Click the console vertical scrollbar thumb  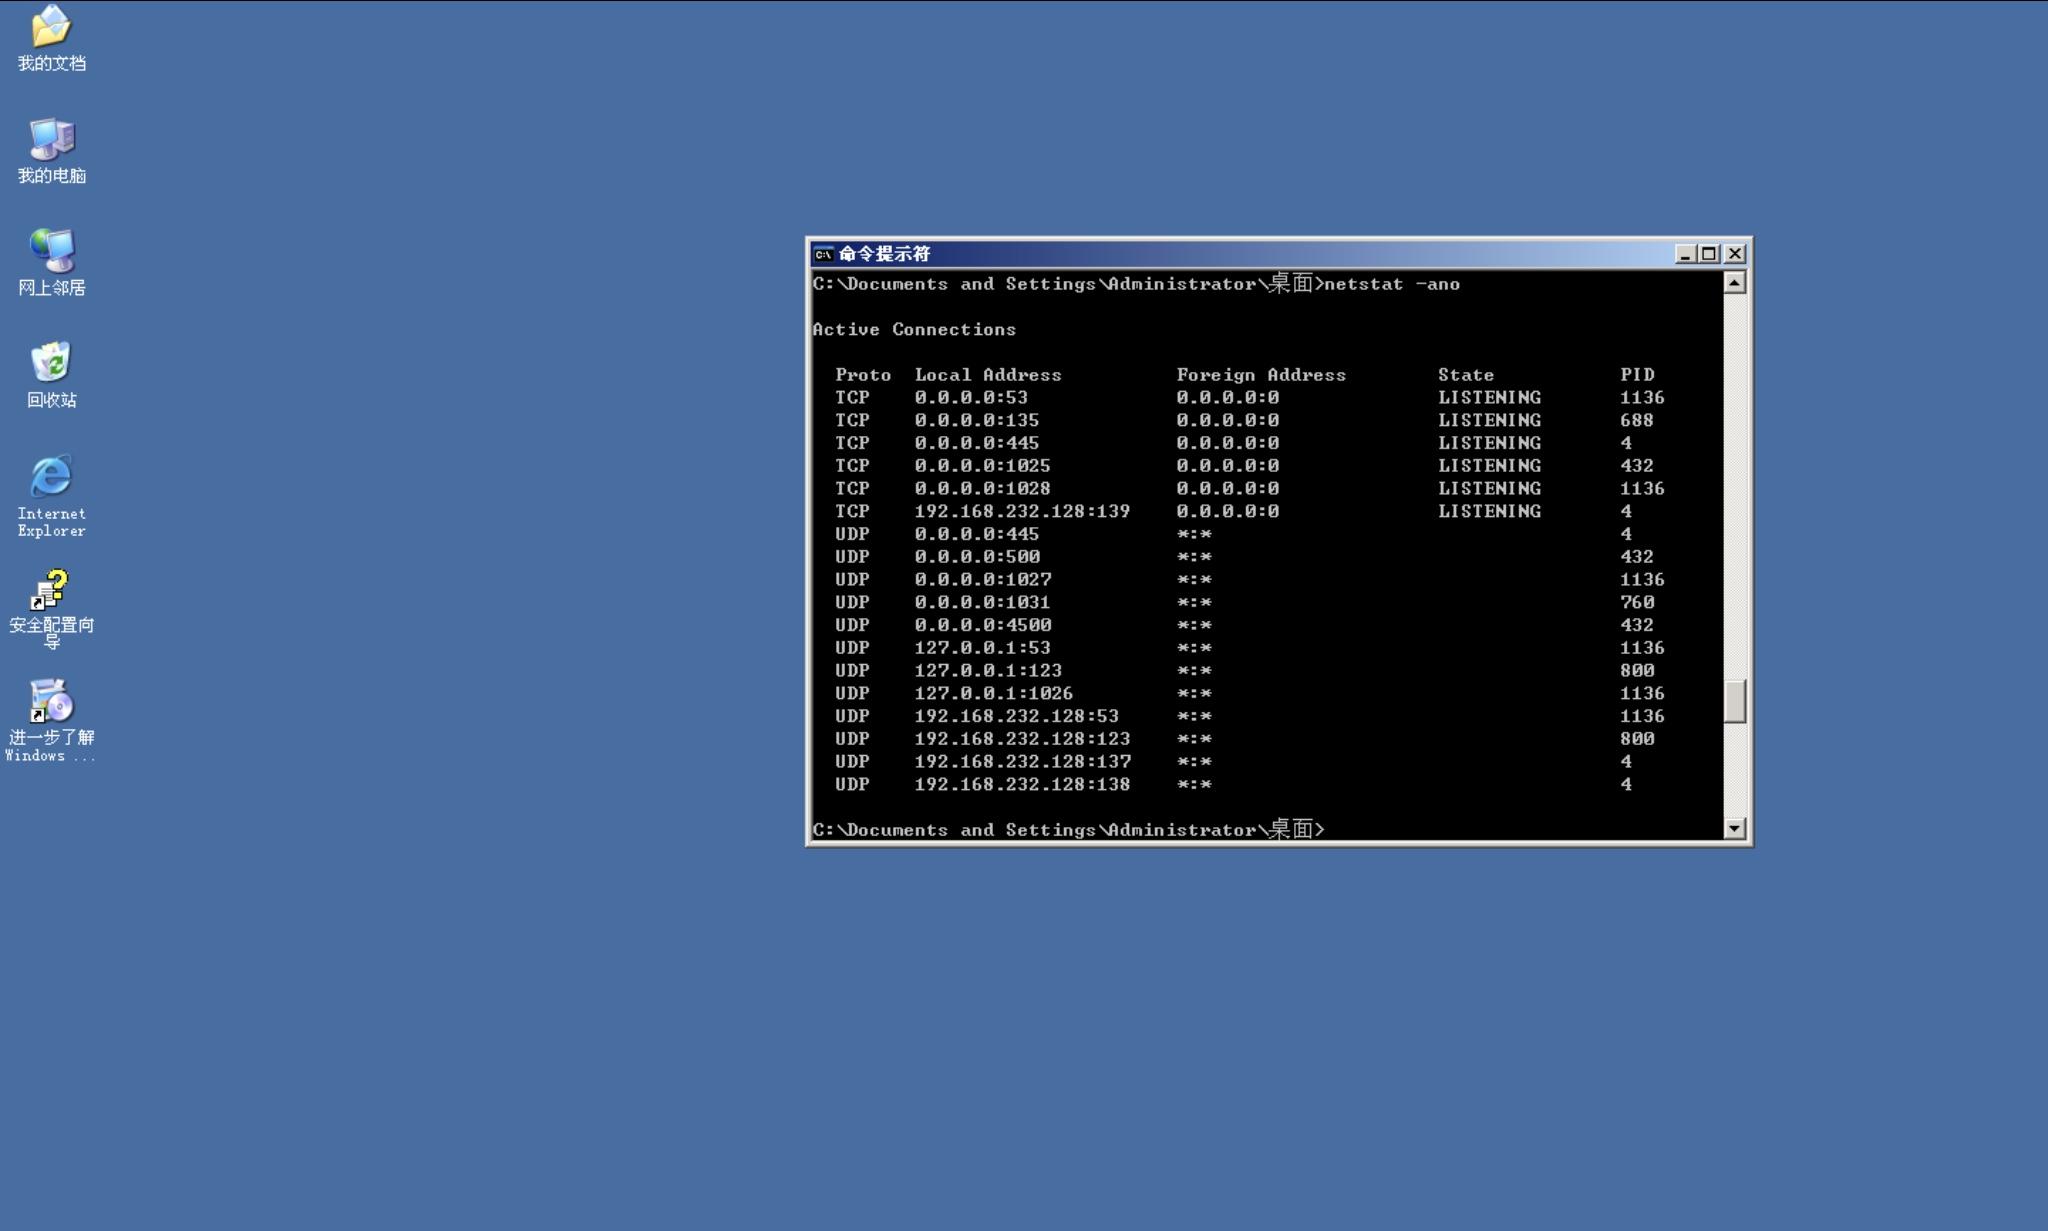click(x=1735, y=701)
